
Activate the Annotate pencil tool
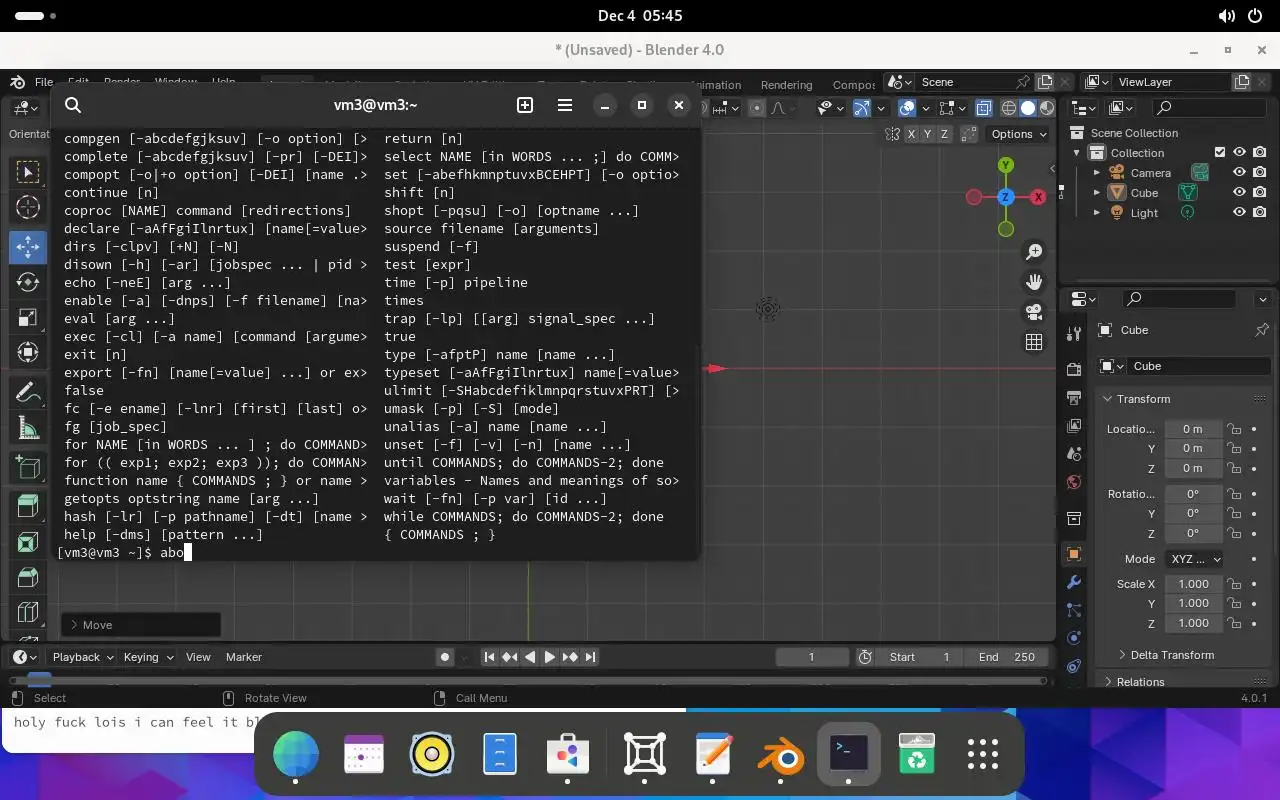(x=28, y=392)
